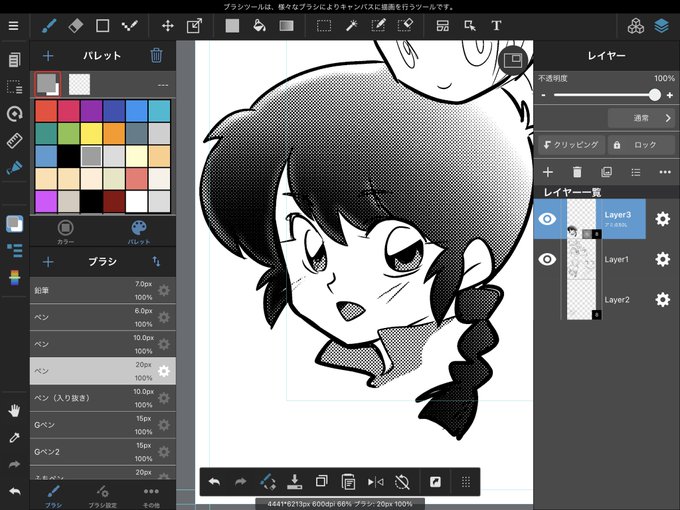This screenshot has height=510, width=680.
Task: Reorder brushes with sort arrows icon
Action: [156, 262]
